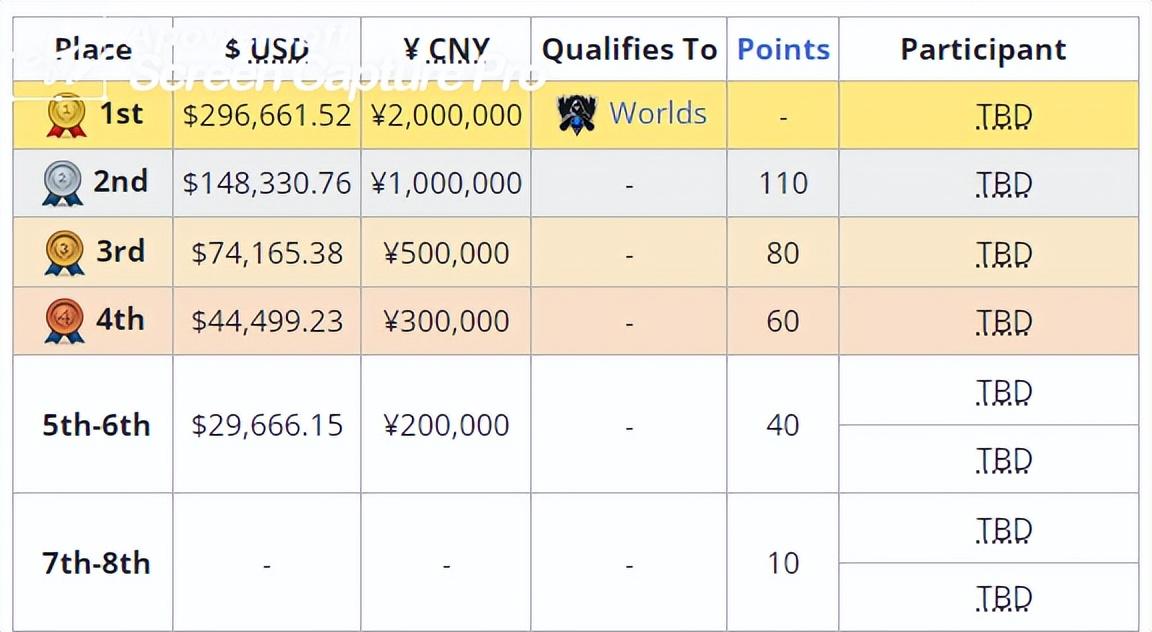1152x632 pixels.
Task: Click the 5th-6th place cell
Action: pyautogui.click(x=96, y=425)
